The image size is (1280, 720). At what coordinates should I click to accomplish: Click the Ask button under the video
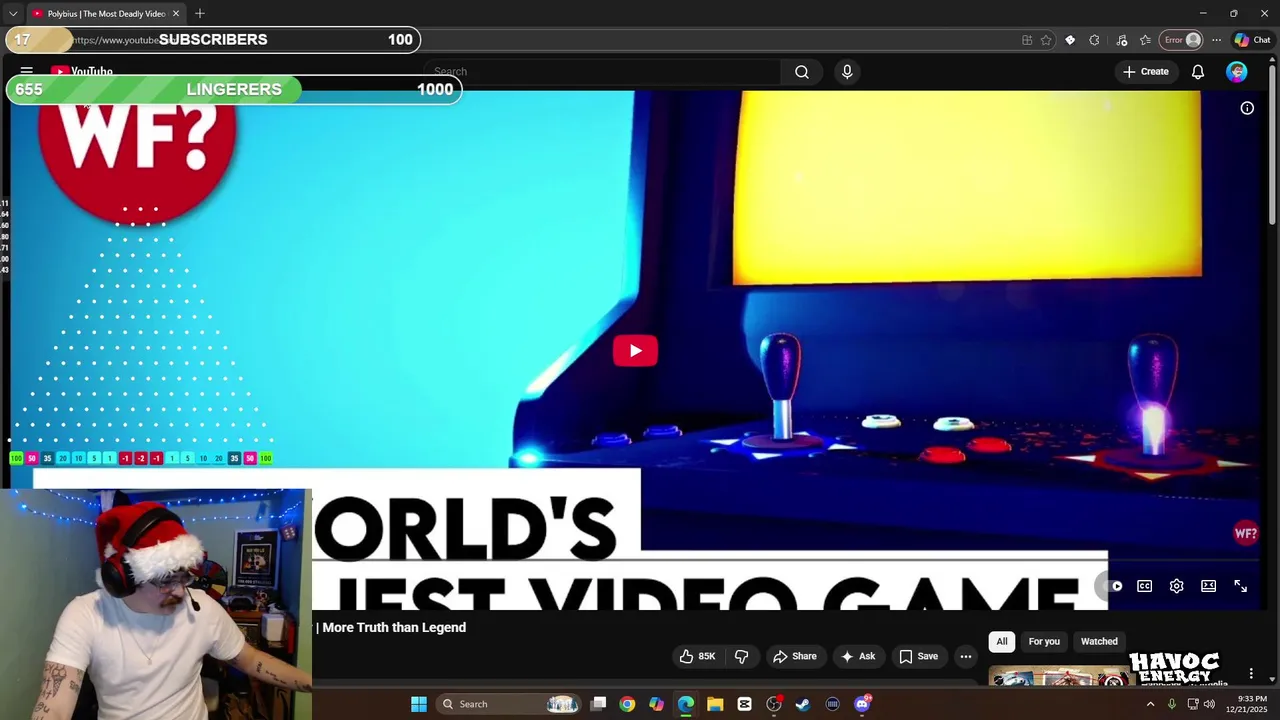pyautogui.click(x=858, y=656)
